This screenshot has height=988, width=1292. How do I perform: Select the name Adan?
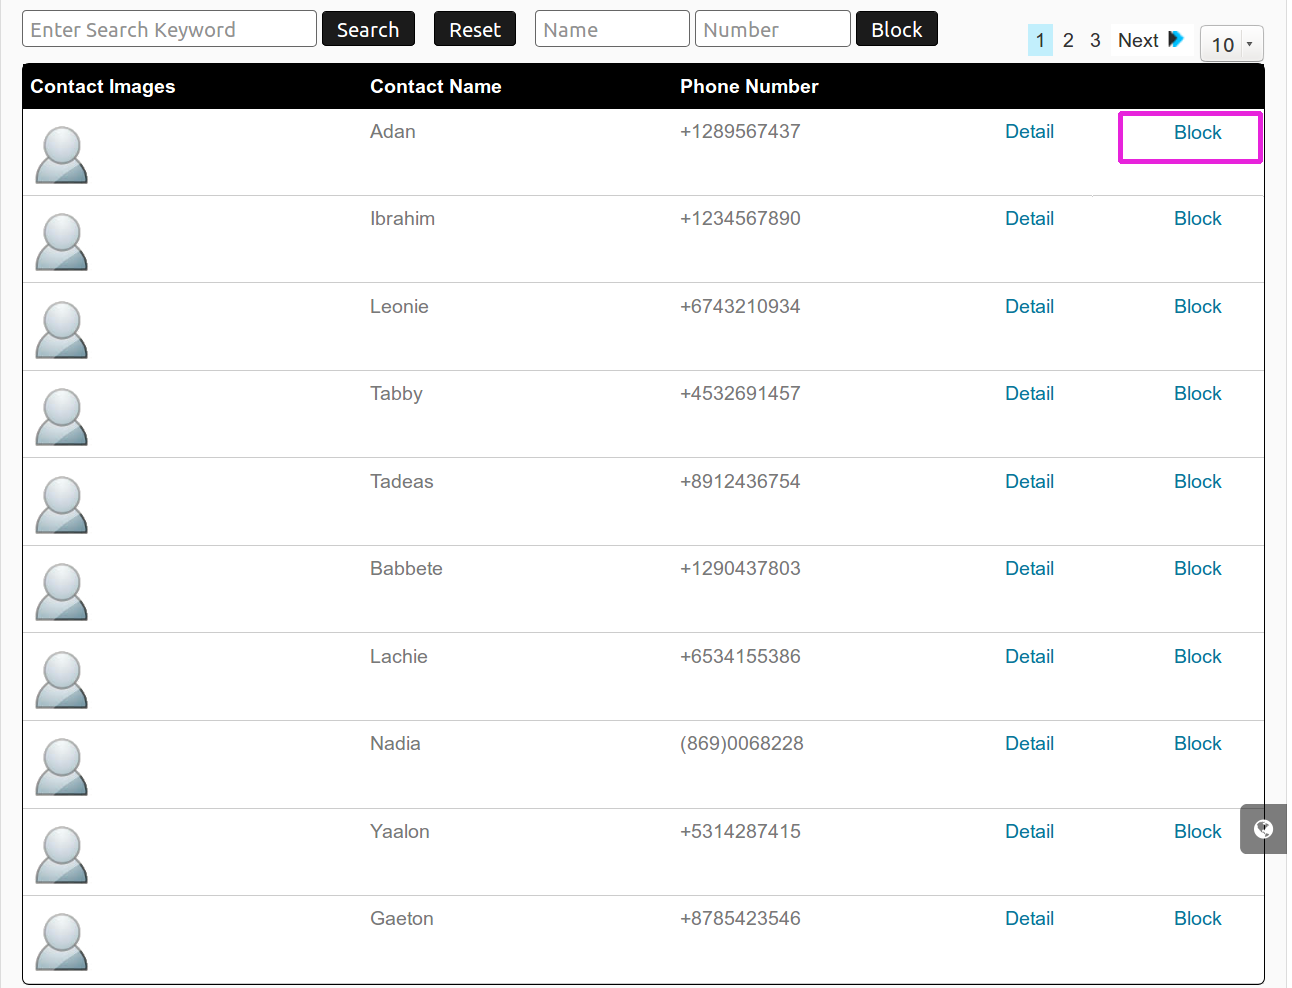[x=392, y=132]
